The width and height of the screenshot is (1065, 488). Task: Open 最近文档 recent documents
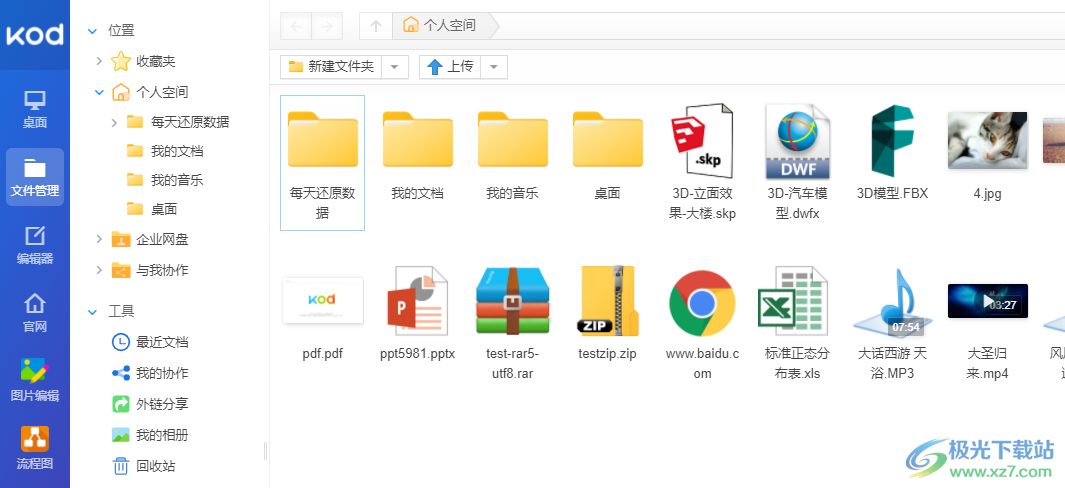[x=149, y=342]
